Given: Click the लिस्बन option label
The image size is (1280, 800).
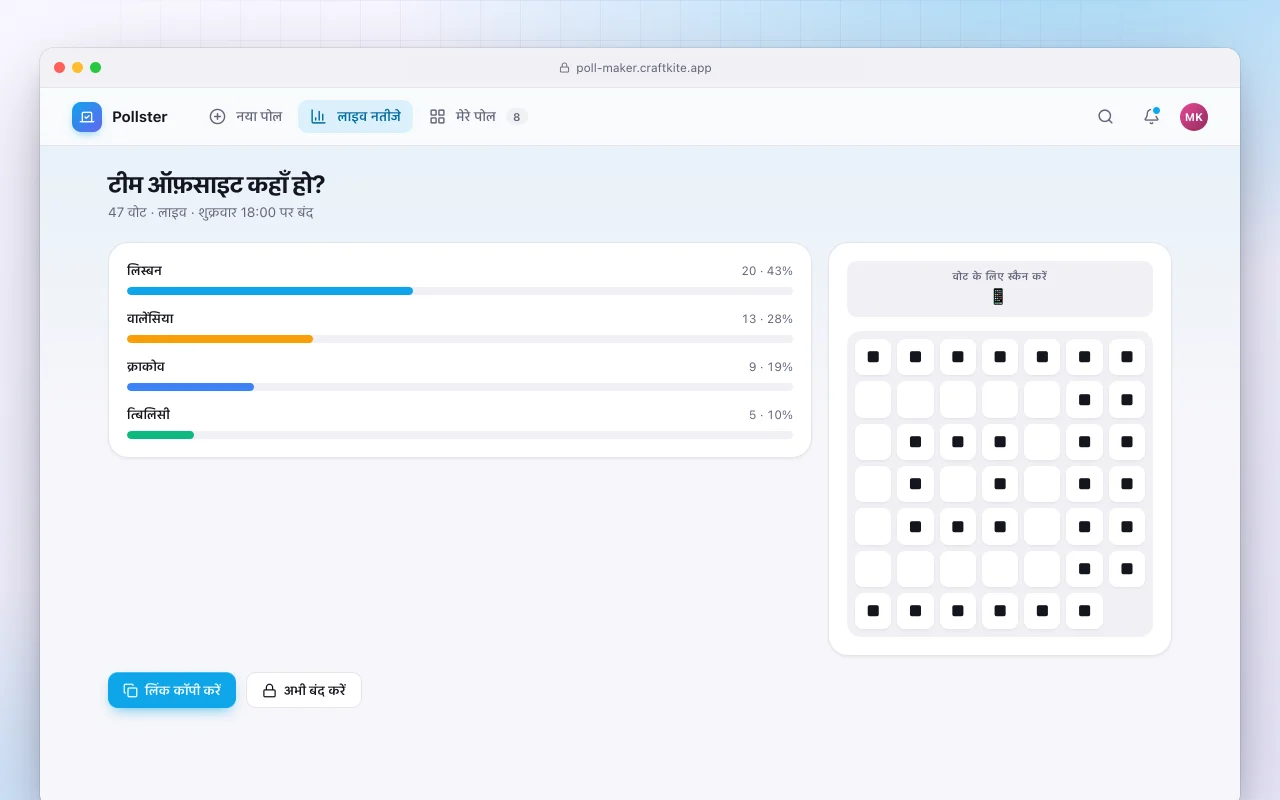Looking at the screenshot, I should 144,271.
